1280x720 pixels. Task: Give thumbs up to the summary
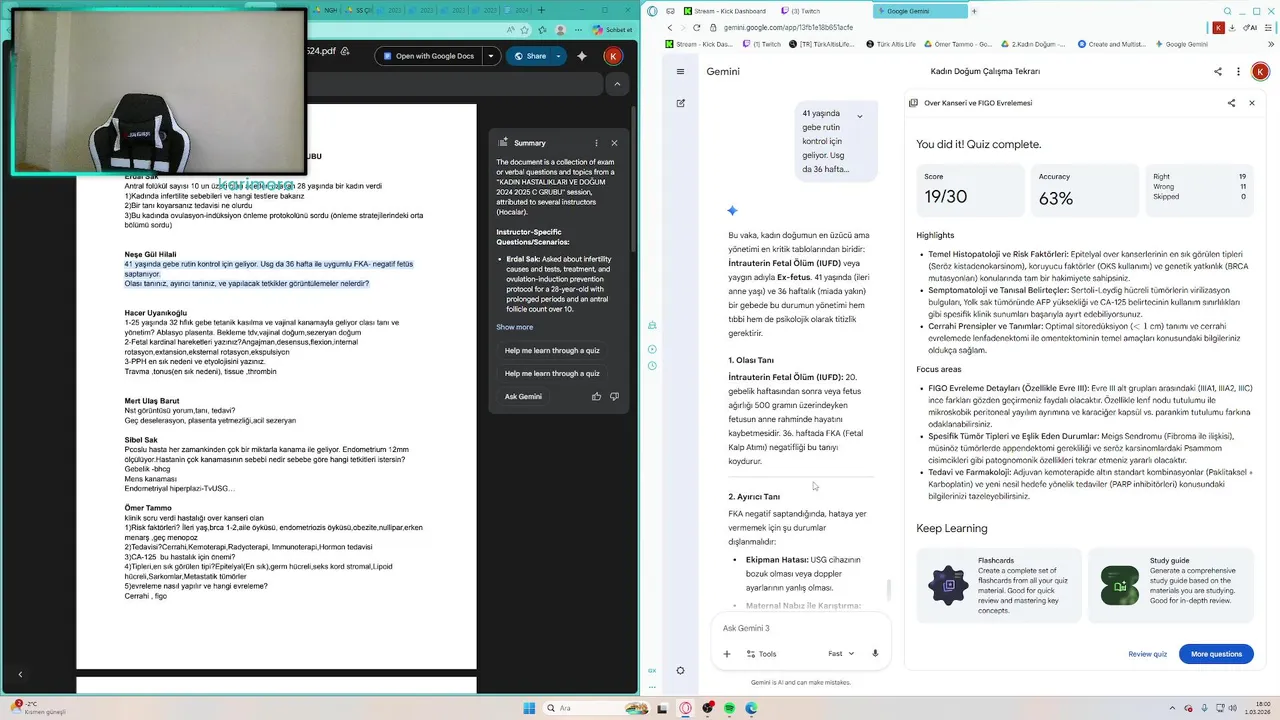point(596,397)
